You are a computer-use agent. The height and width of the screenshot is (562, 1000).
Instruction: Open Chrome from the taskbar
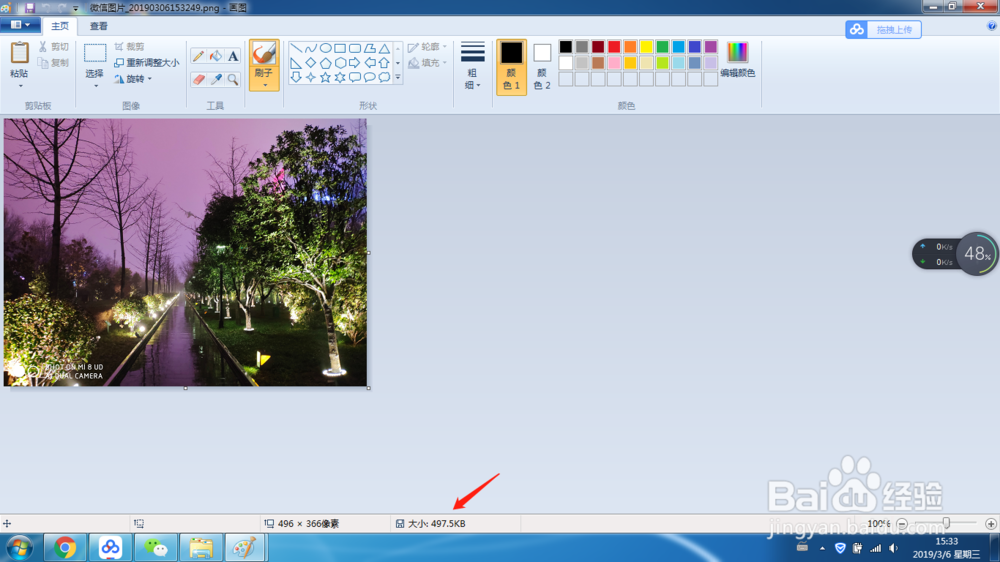(65, 548)
